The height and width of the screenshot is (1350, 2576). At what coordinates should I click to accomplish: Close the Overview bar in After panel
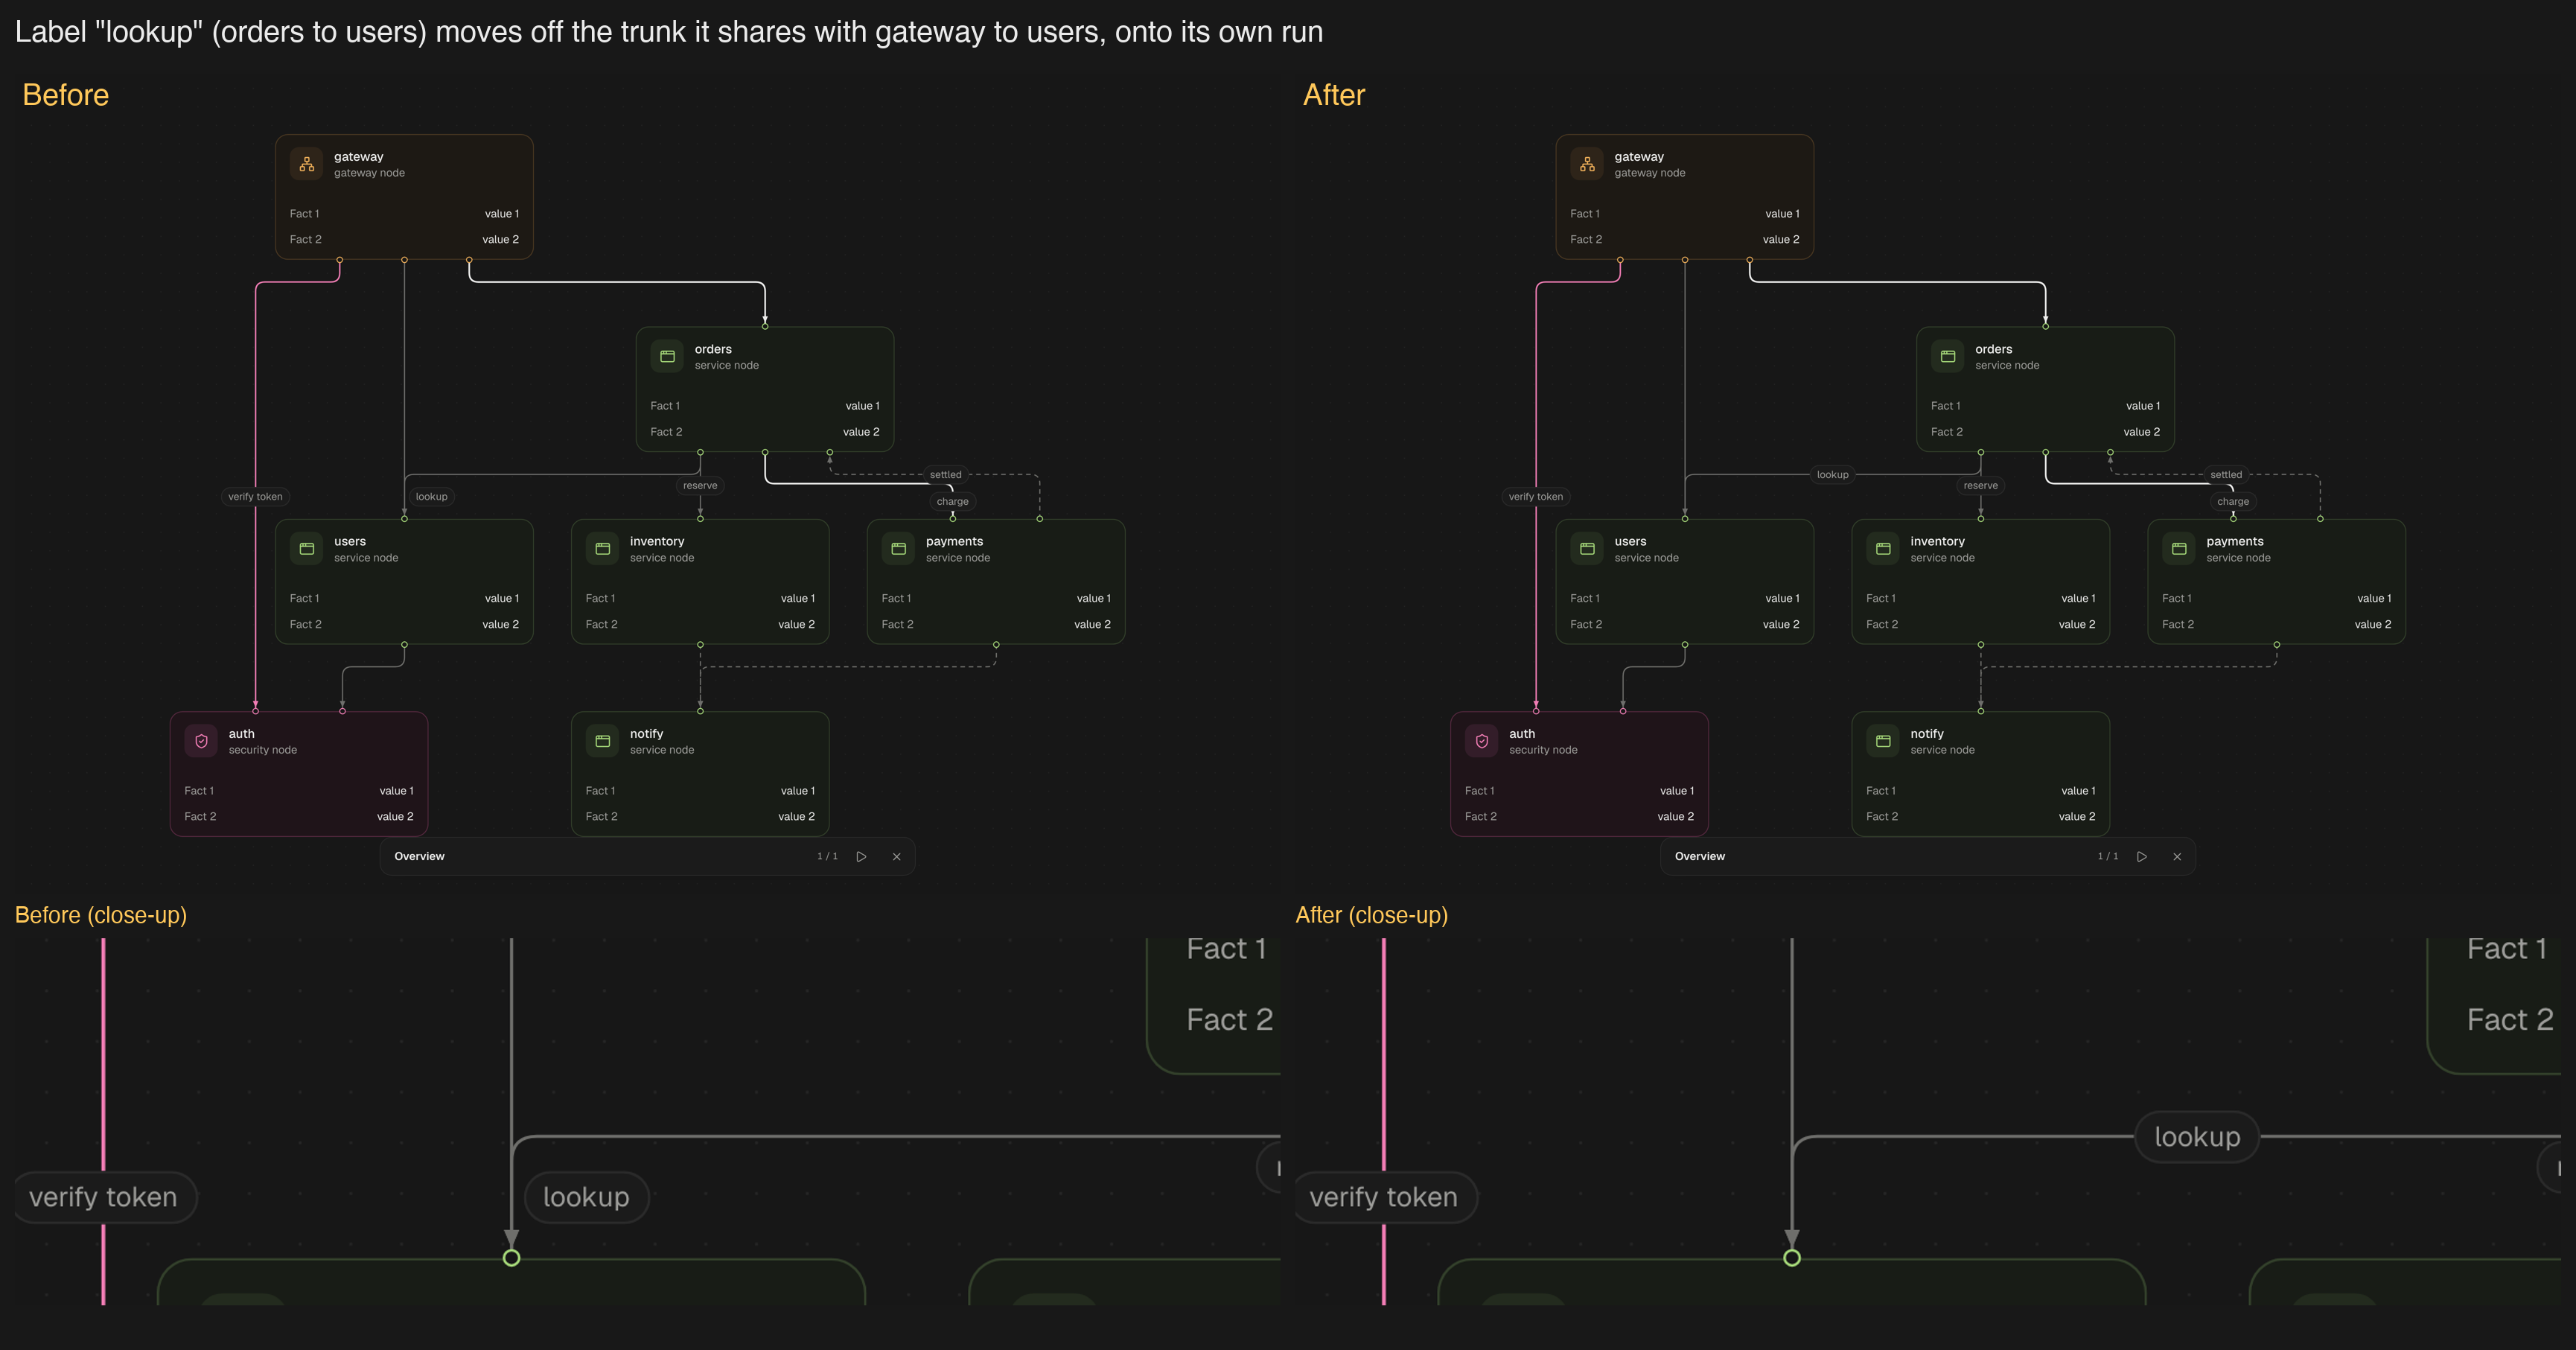[2177, 857]
